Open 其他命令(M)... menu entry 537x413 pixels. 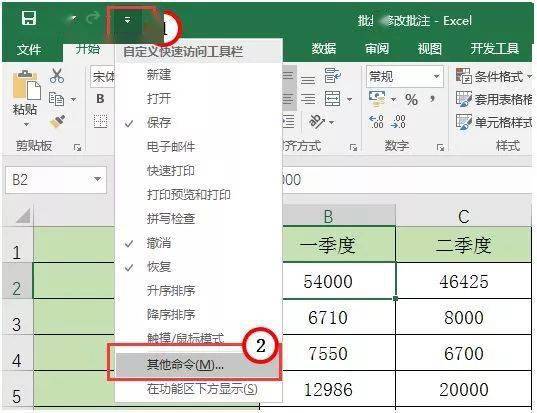point(198,365)
